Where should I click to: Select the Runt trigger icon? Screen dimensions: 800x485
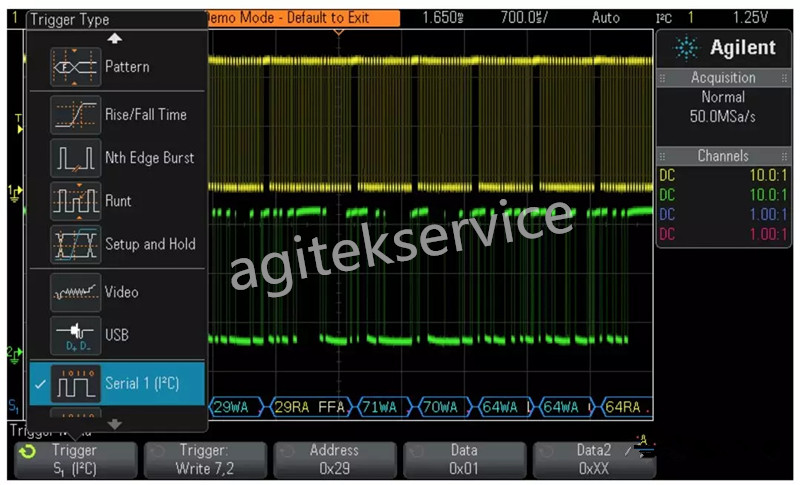(76, 201)
